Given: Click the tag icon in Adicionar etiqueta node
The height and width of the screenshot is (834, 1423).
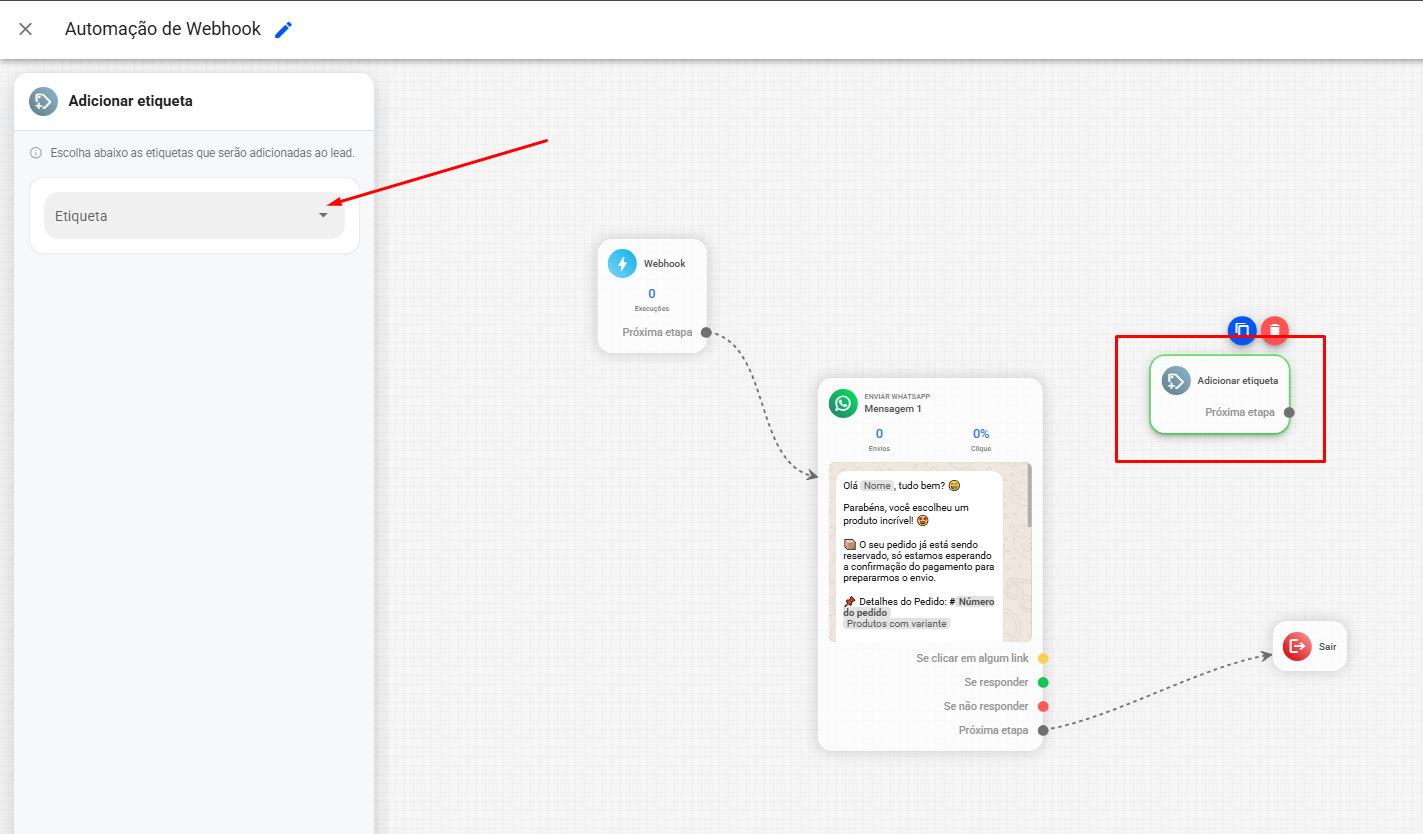Looking at the screenshot, I should click(x=1176, y=380).
